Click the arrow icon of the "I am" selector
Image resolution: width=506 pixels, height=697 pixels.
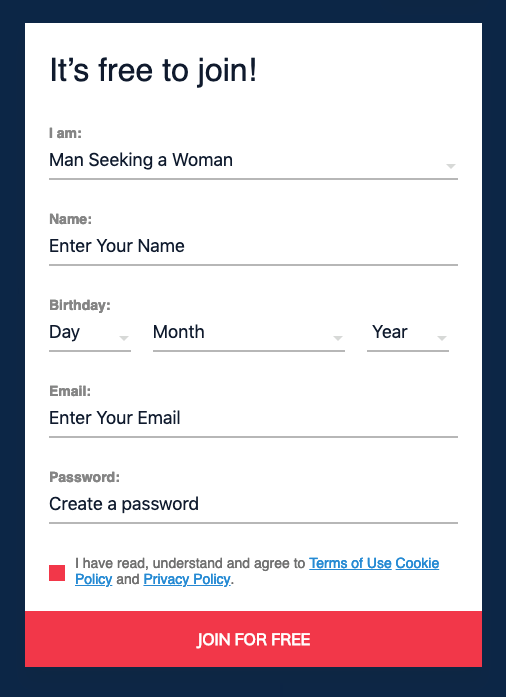(451, 166)
